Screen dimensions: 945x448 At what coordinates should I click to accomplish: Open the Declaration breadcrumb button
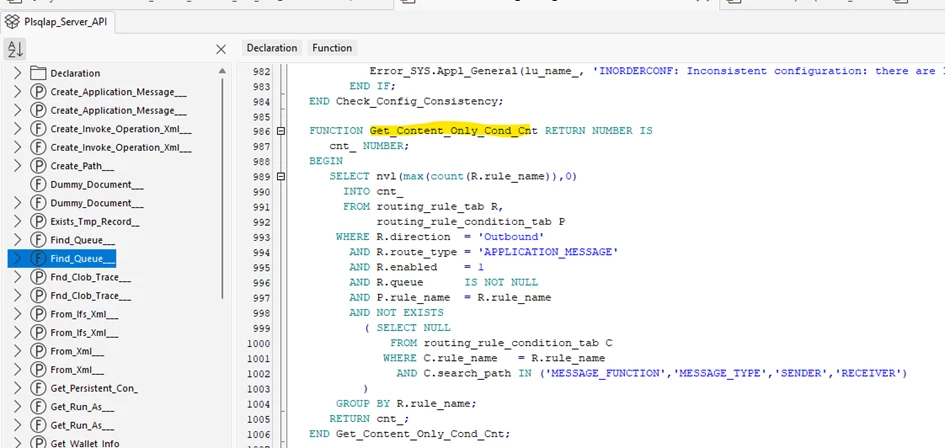coord(272,48)
